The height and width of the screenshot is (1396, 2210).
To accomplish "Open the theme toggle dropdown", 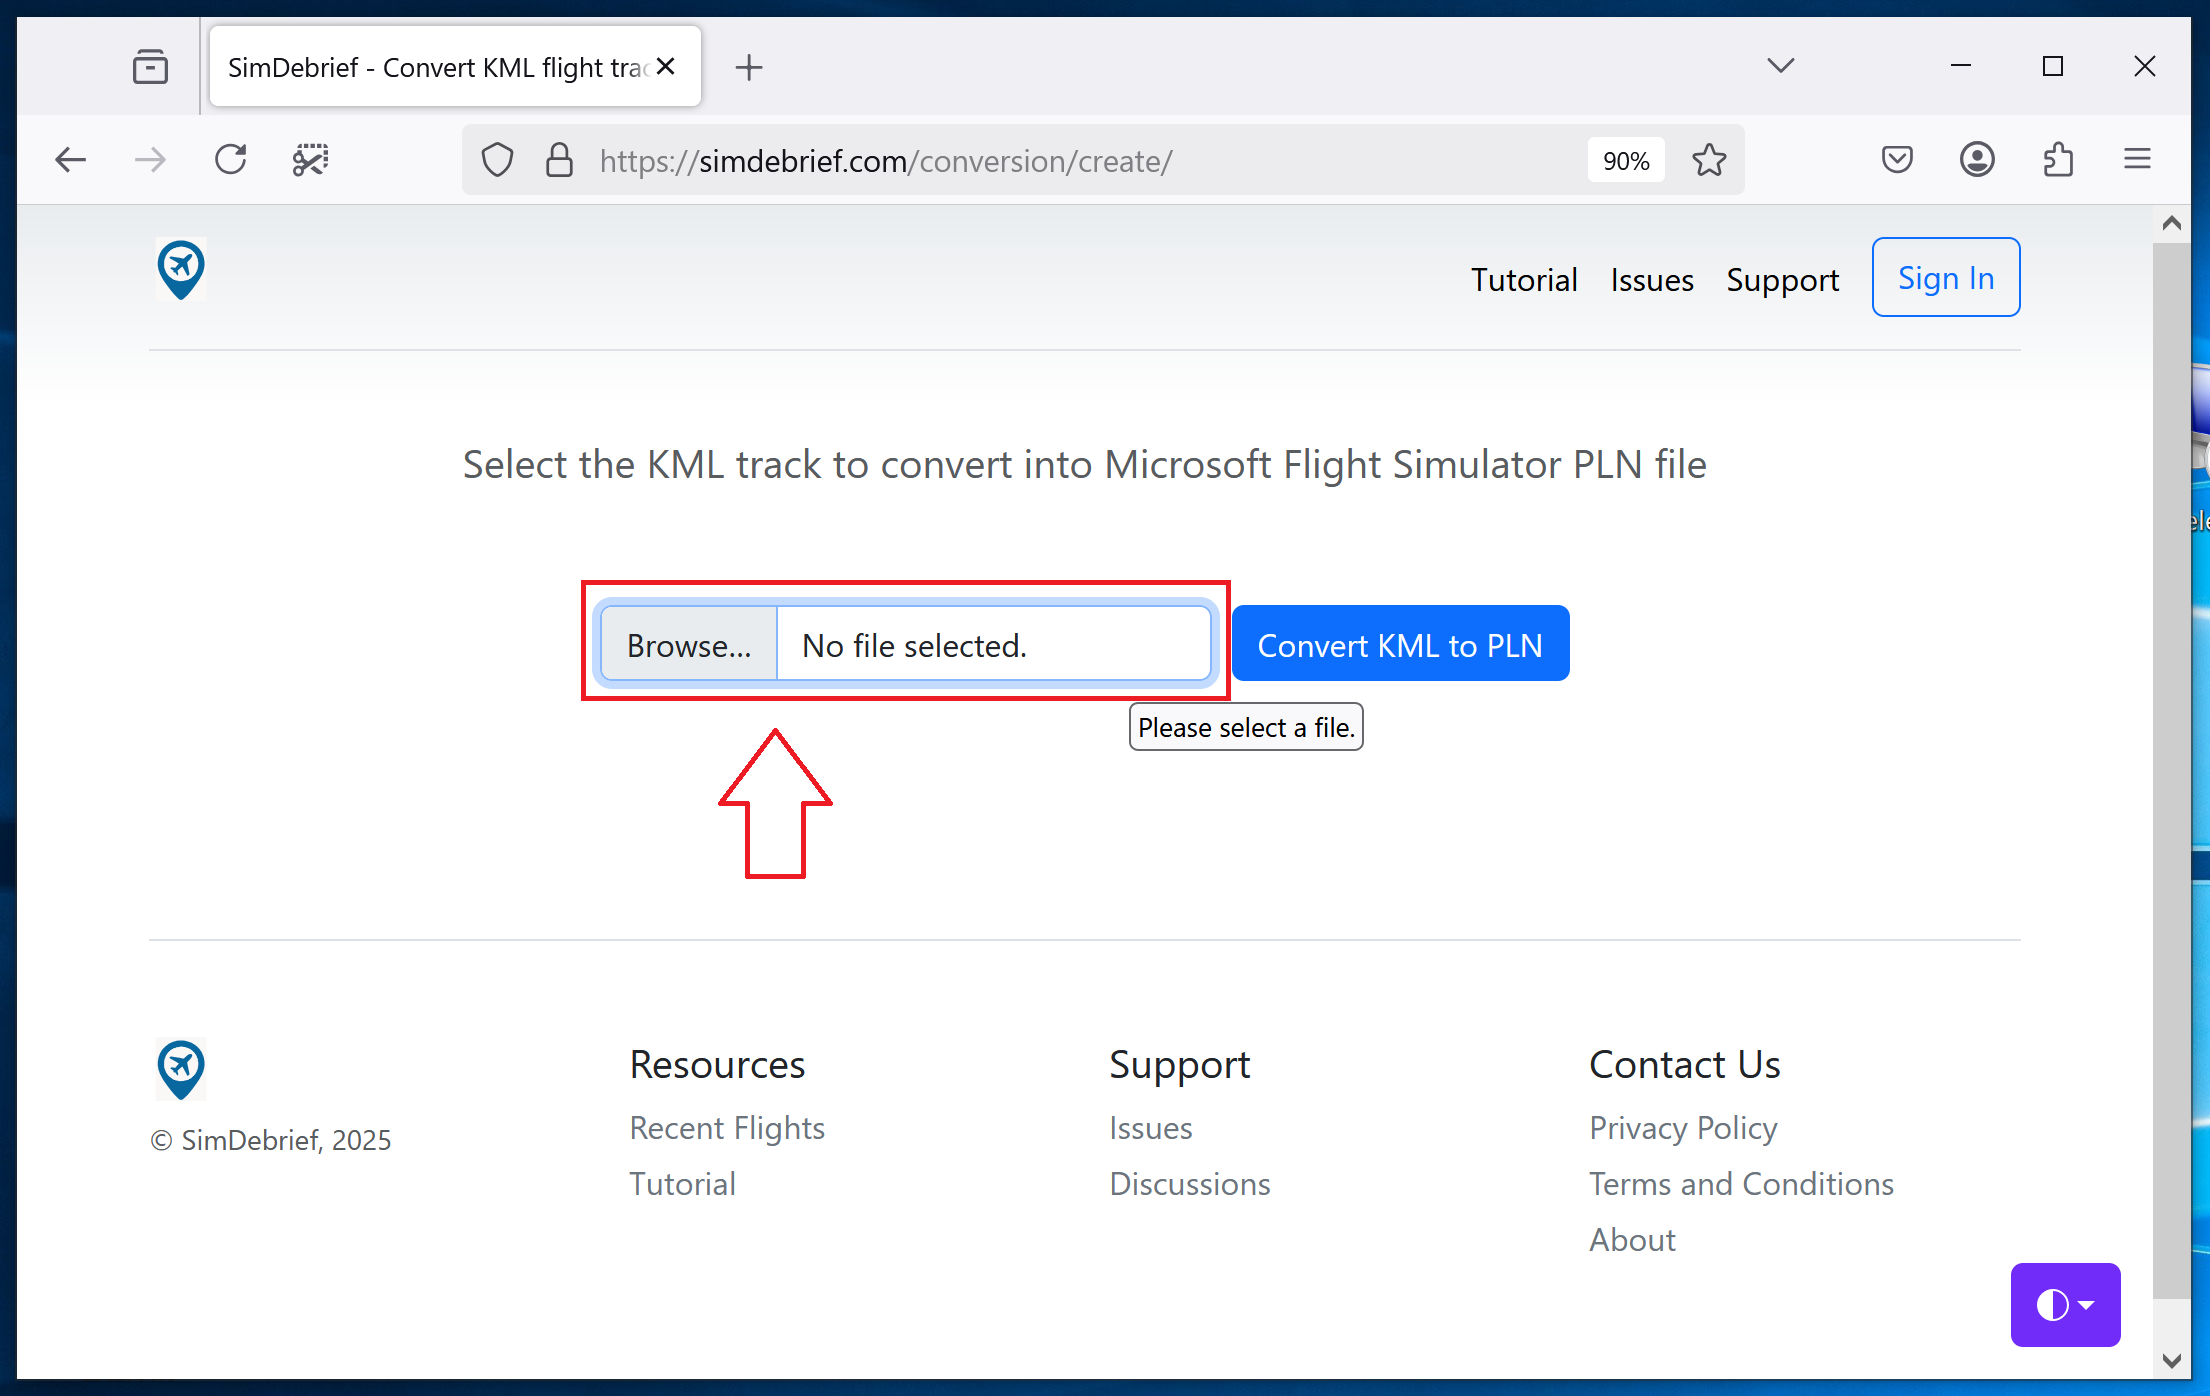I will (2065, 1304).
